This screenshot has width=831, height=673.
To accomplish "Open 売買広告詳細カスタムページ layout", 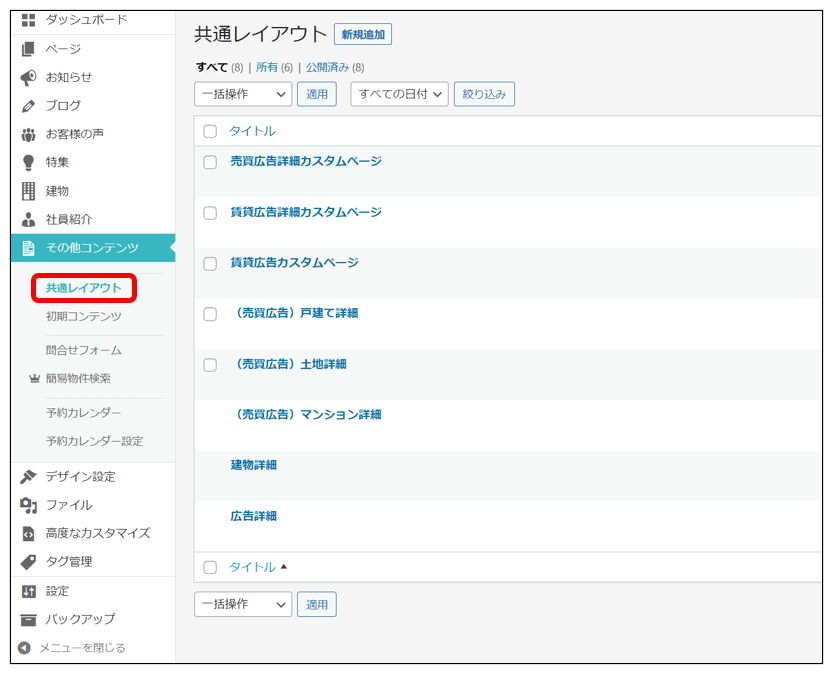I will [x=306, y=161].
